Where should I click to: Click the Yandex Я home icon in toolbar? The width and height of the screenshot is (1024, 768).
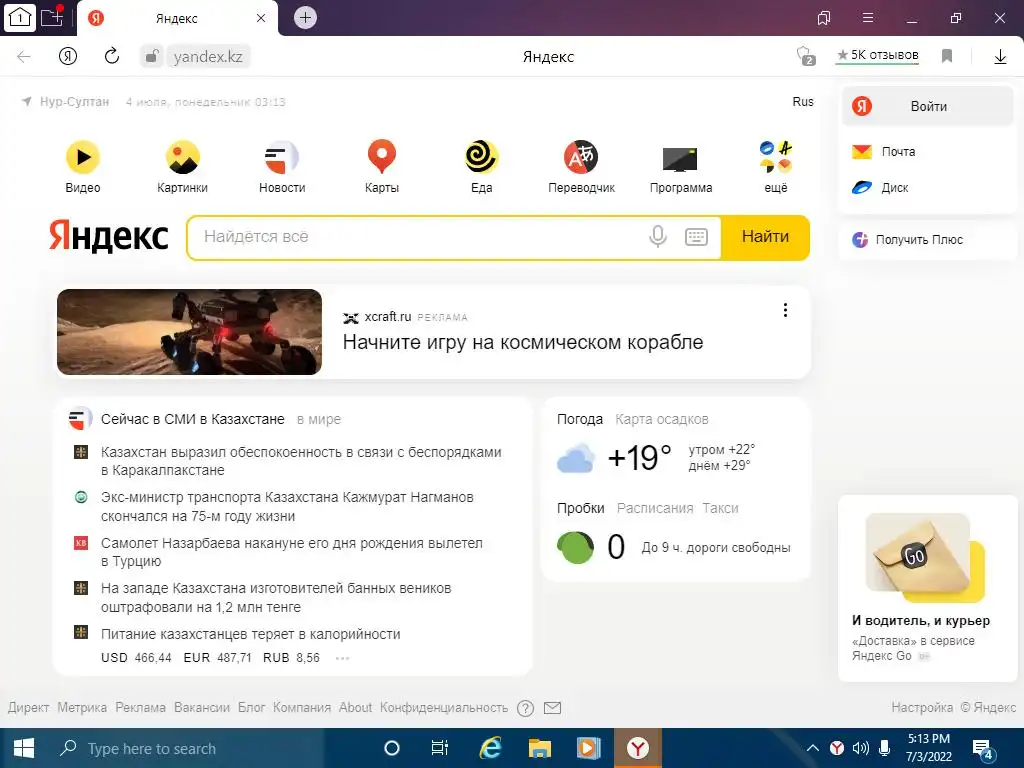68,56
